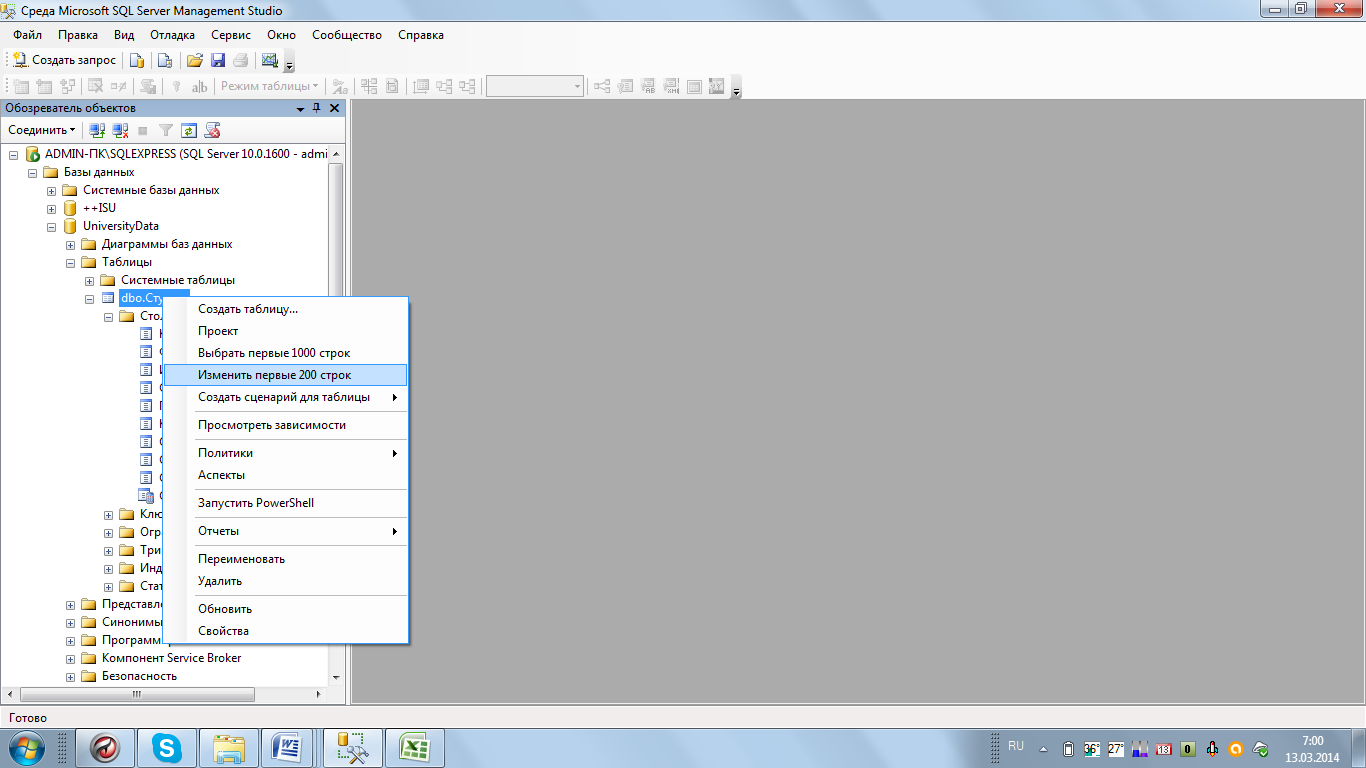Open the Соединить dropdown

42,130
